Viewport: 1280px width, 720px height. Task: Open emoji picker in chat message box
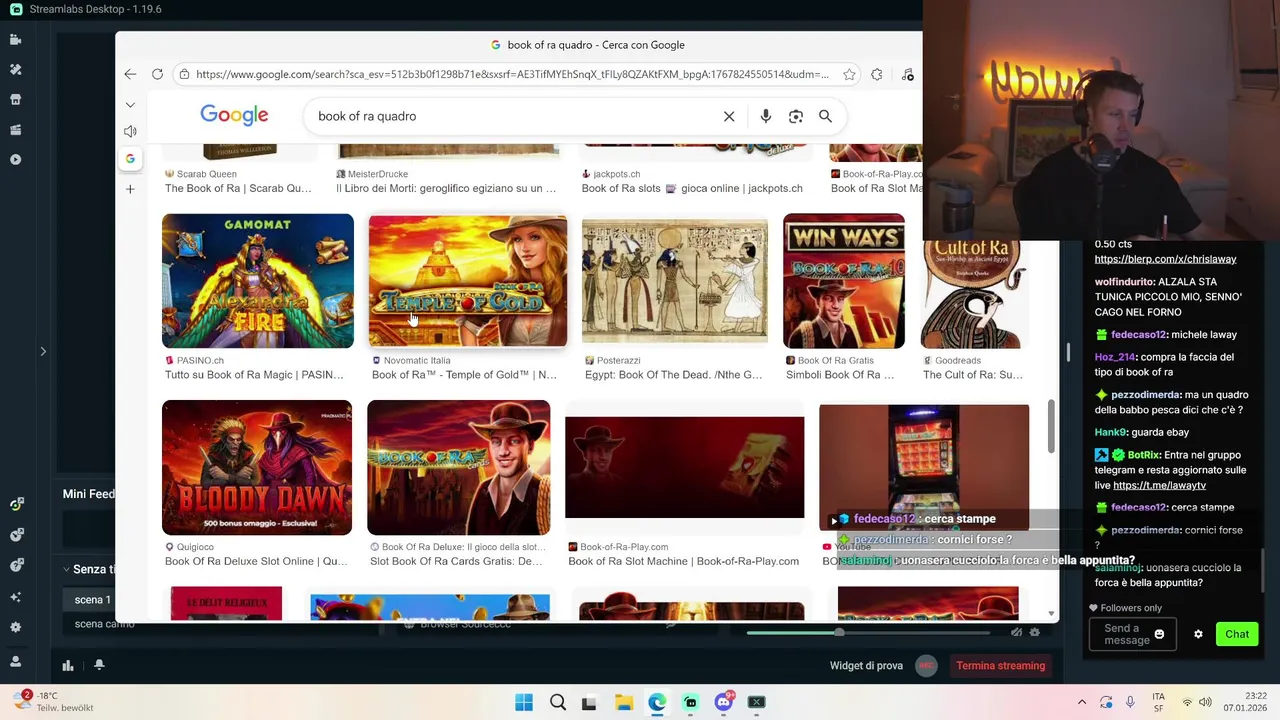tap(1159, 634)
